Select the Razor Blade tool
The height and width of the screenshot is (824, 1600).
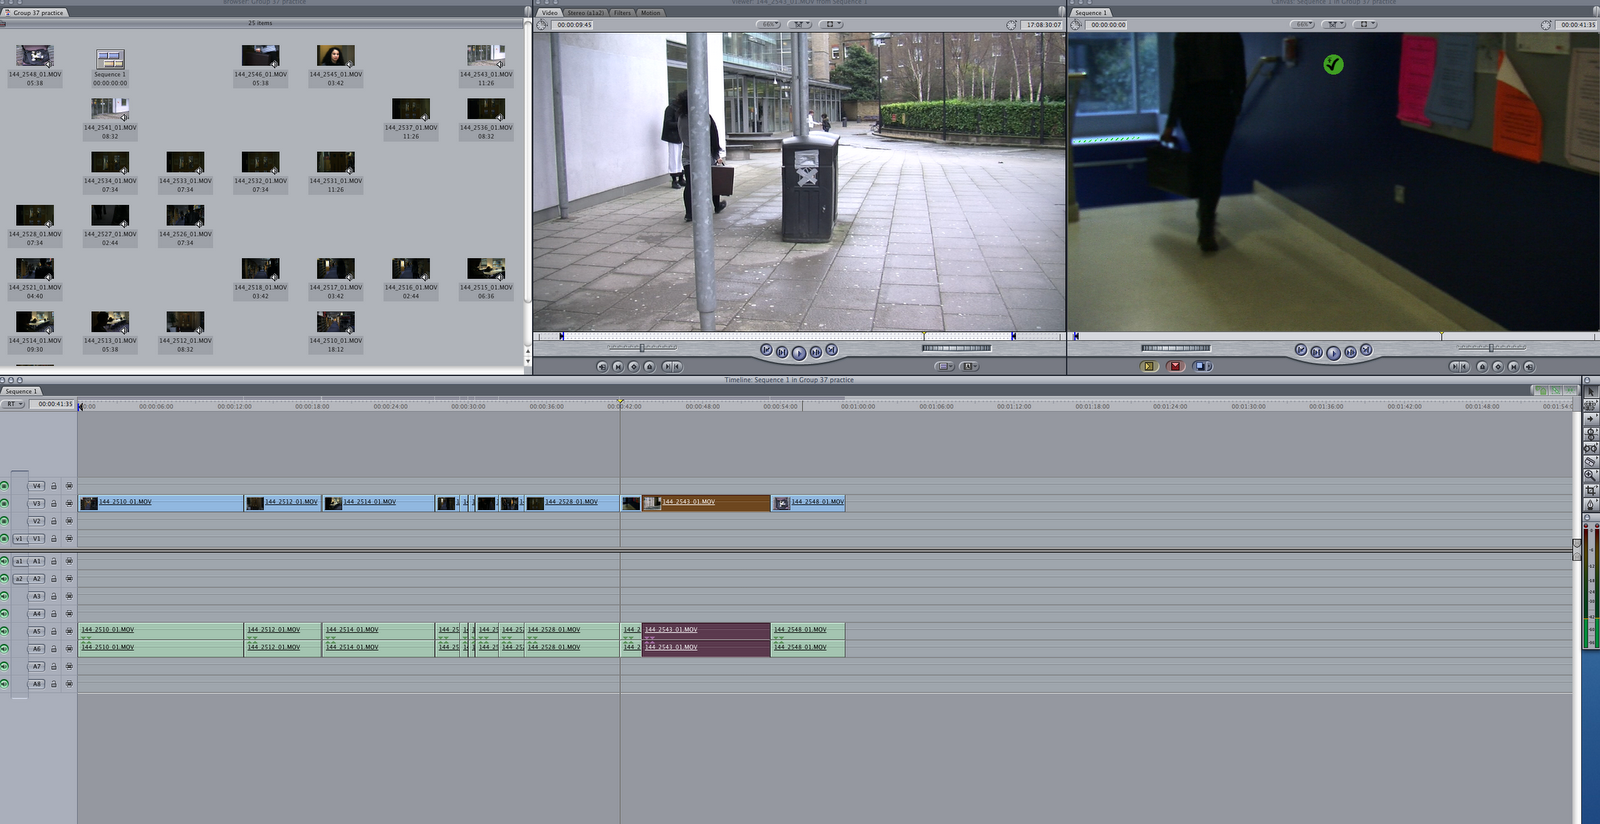coord(1591,461)
